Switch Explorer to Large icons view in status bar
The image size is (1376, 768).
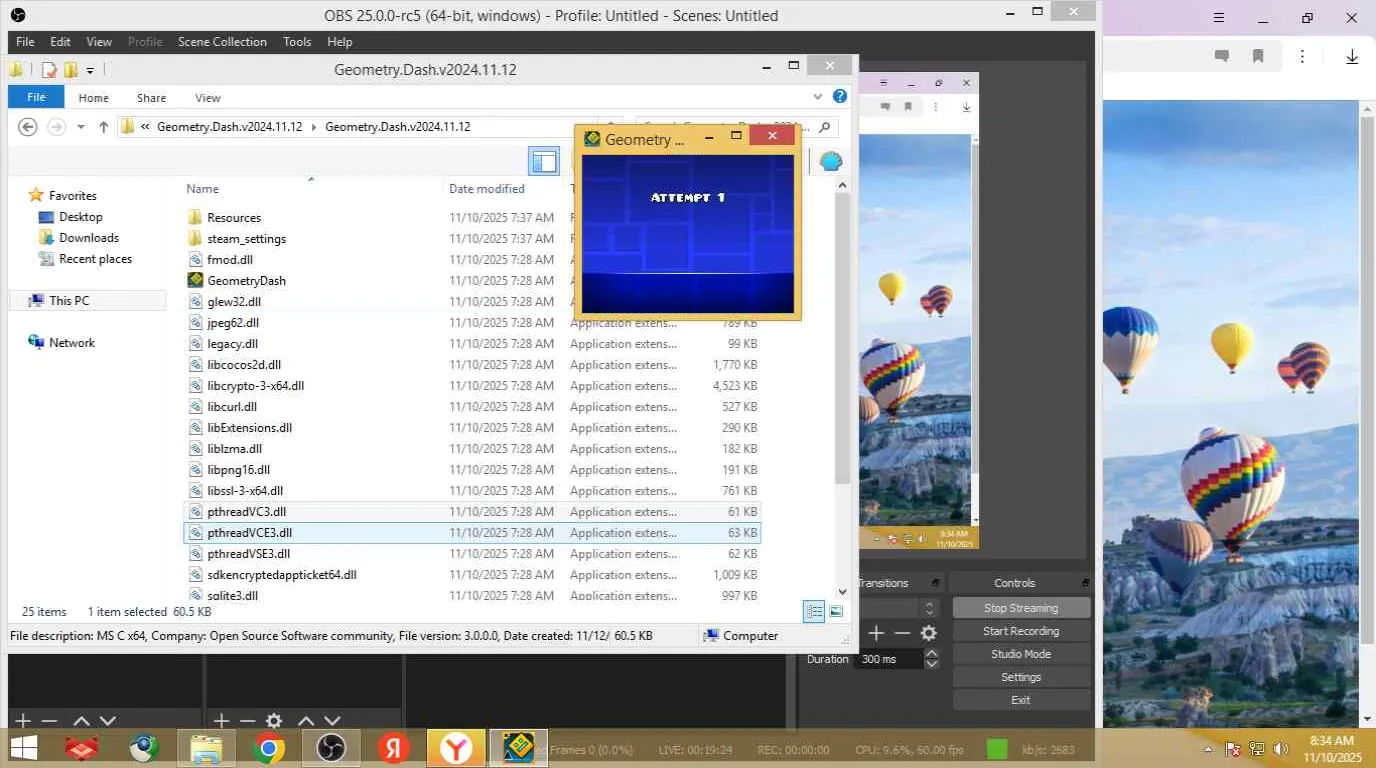[x=836, y=611]
